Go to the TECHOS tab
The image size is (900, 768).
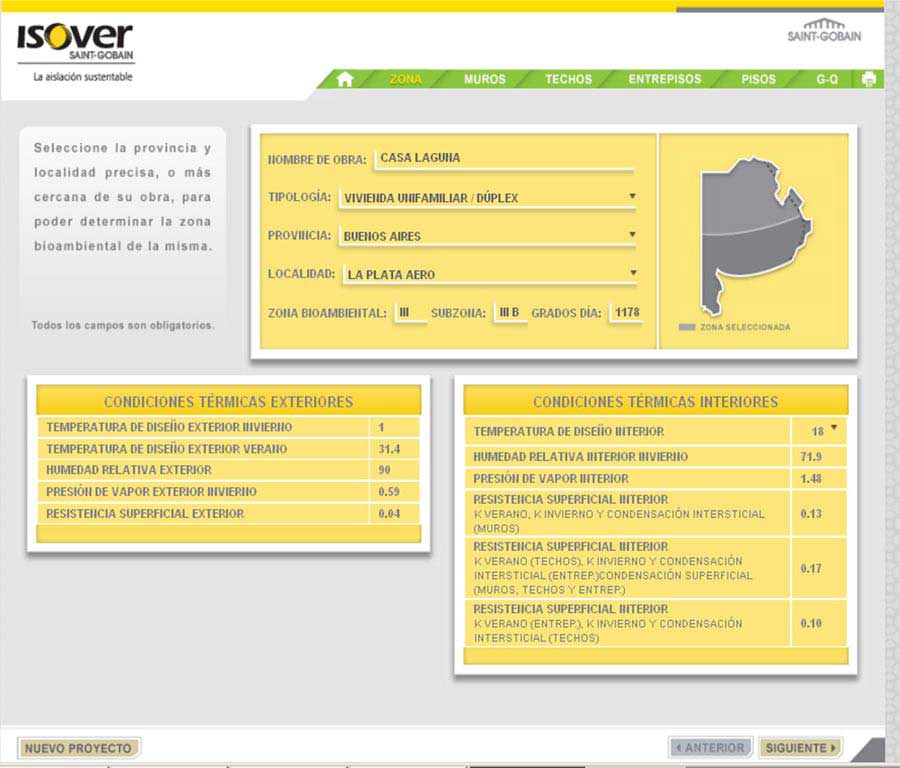coord(568,79)
